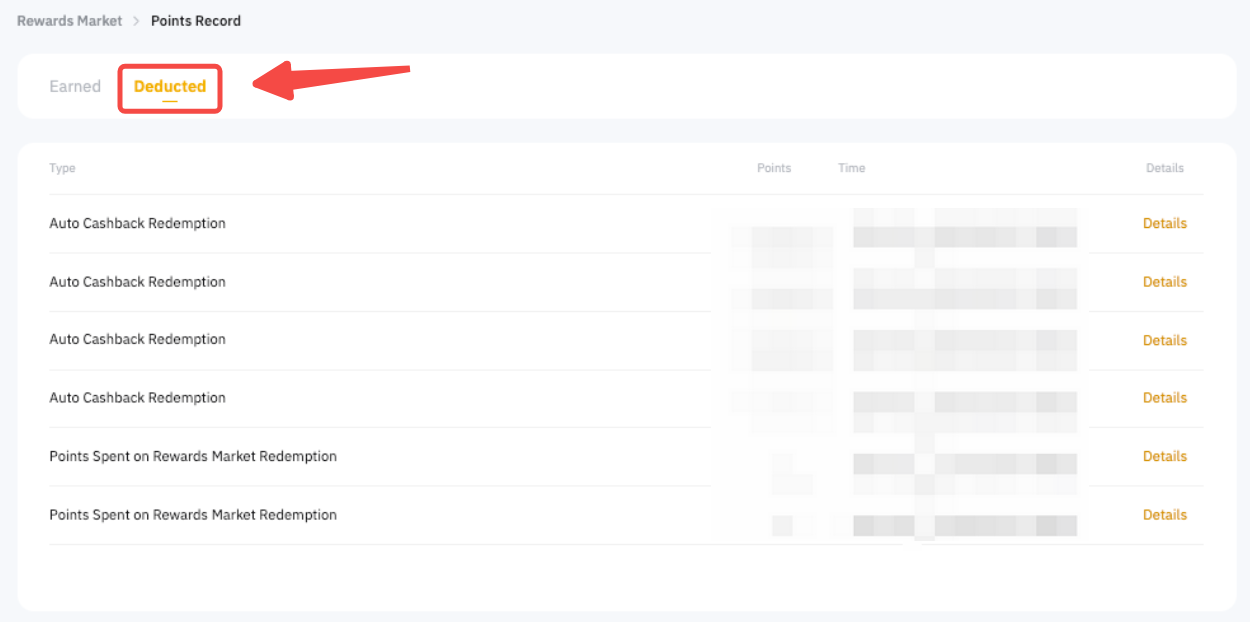
Task: Click last Points Spent on Rewards Market entry
Action: tap(193, 515)
